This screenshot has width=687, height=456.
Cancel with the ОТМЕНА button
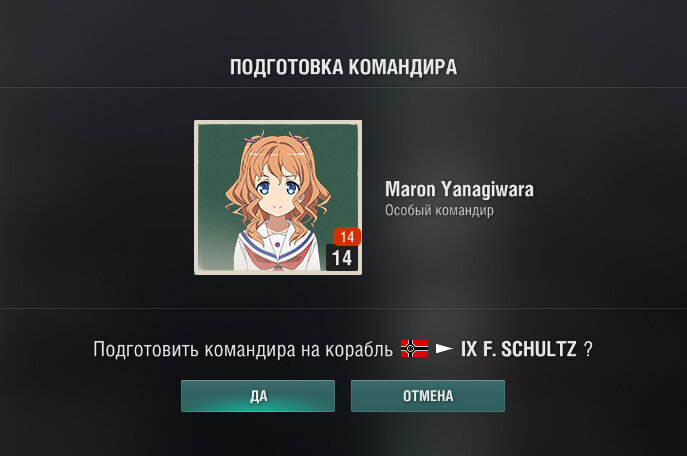pos(428,396)
